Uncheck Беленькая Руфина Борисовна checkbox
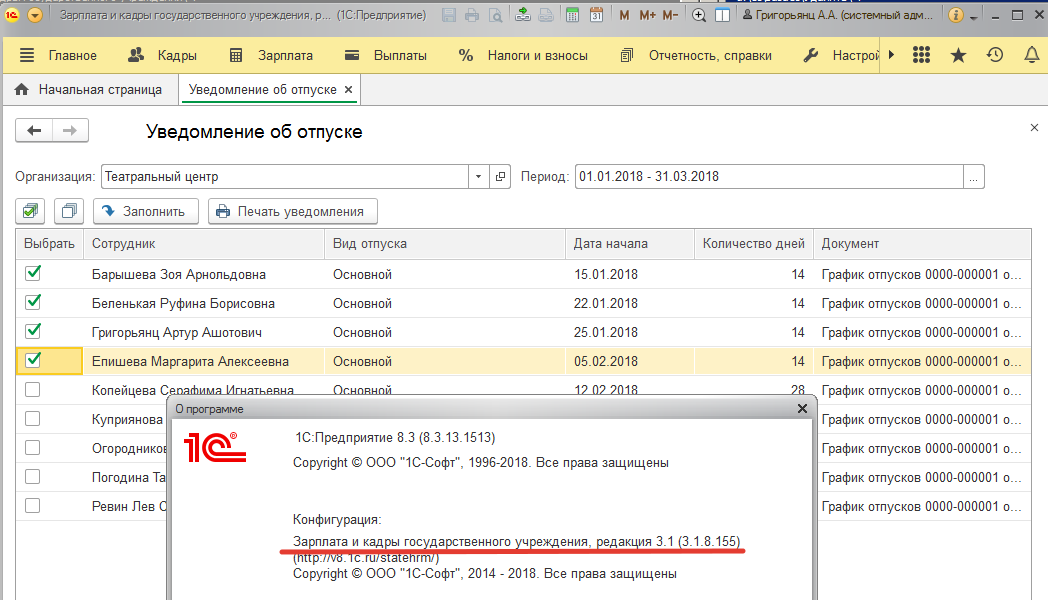 click(33, 302)
